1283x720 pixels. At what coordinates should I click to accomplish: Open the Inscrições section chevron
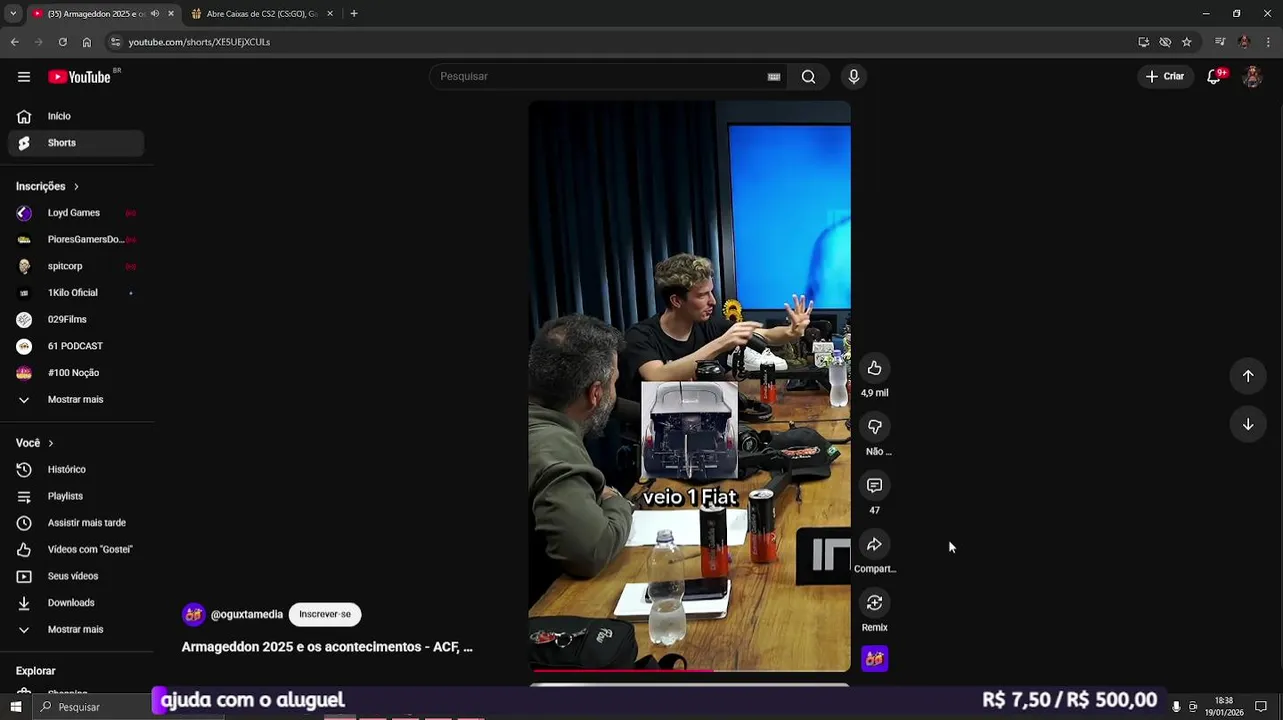(76, 187)
